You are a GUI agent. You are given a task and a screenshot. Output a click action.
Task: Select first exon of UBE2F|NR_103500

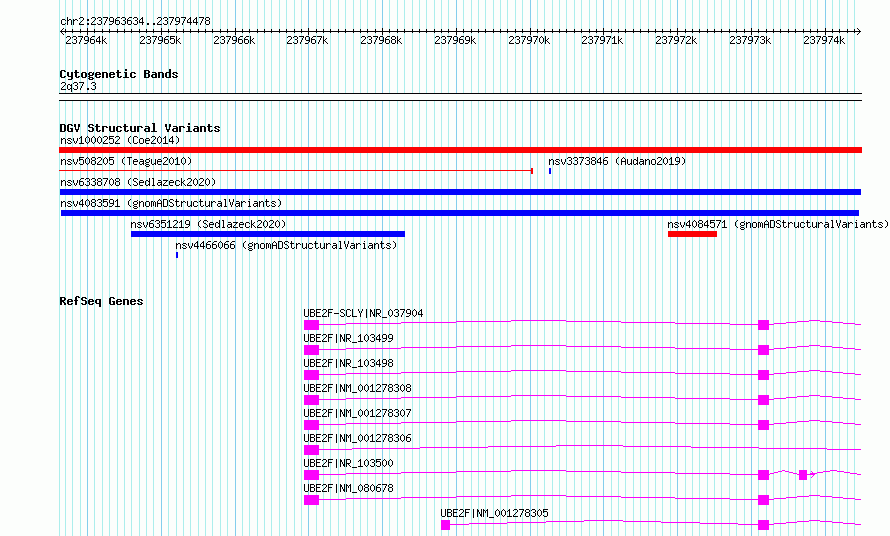312,475
